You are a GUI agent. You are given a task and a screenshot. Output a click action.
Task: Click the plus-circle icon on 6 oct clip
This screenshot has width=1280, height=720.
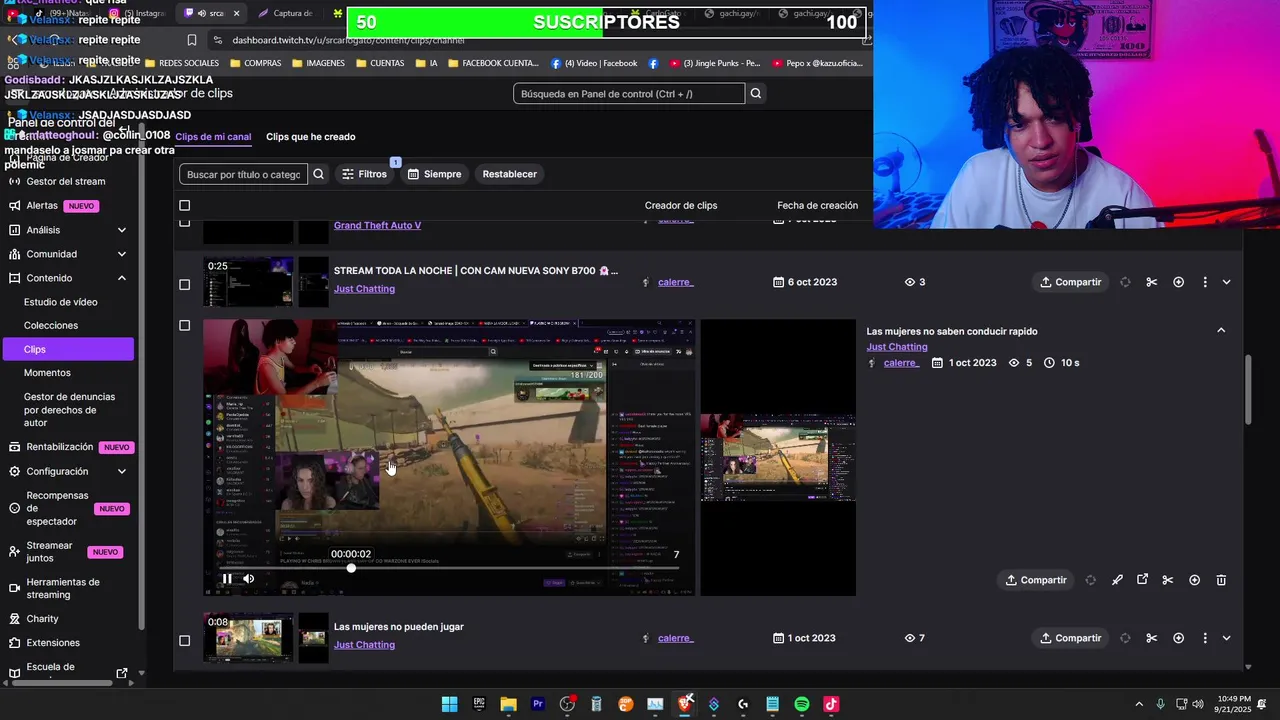click(1178, 282)
